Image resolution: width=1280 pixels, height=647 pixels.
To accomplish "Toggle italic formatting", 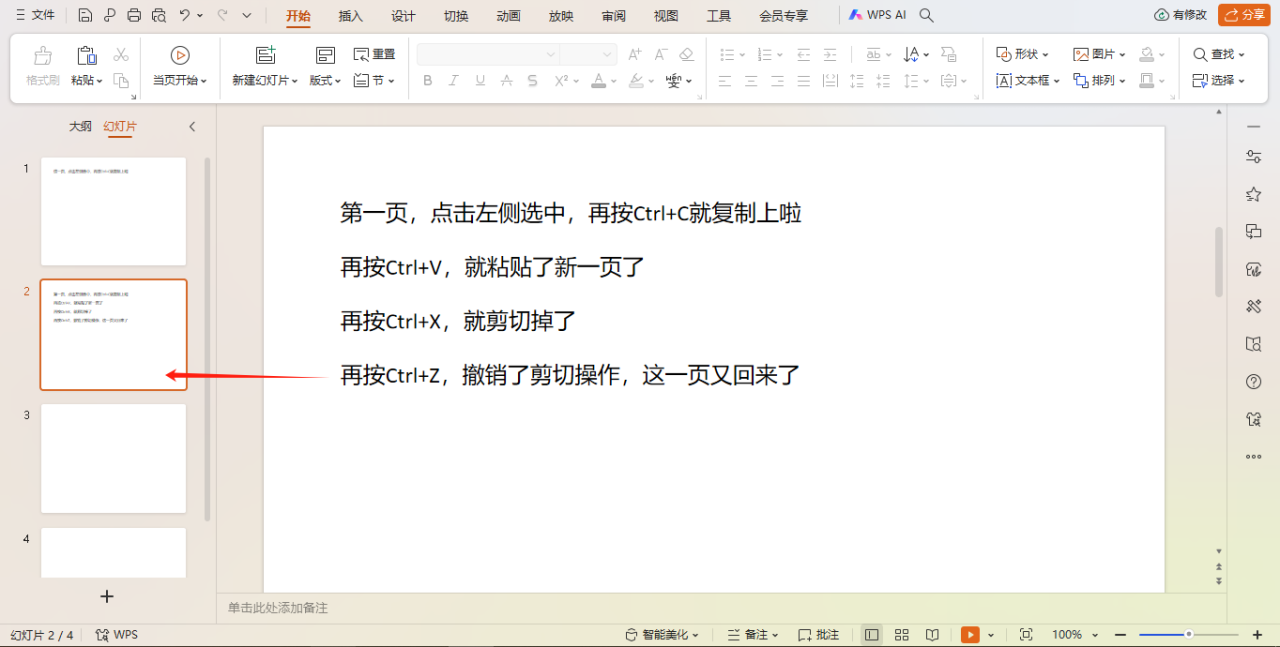I will [454, 80].
